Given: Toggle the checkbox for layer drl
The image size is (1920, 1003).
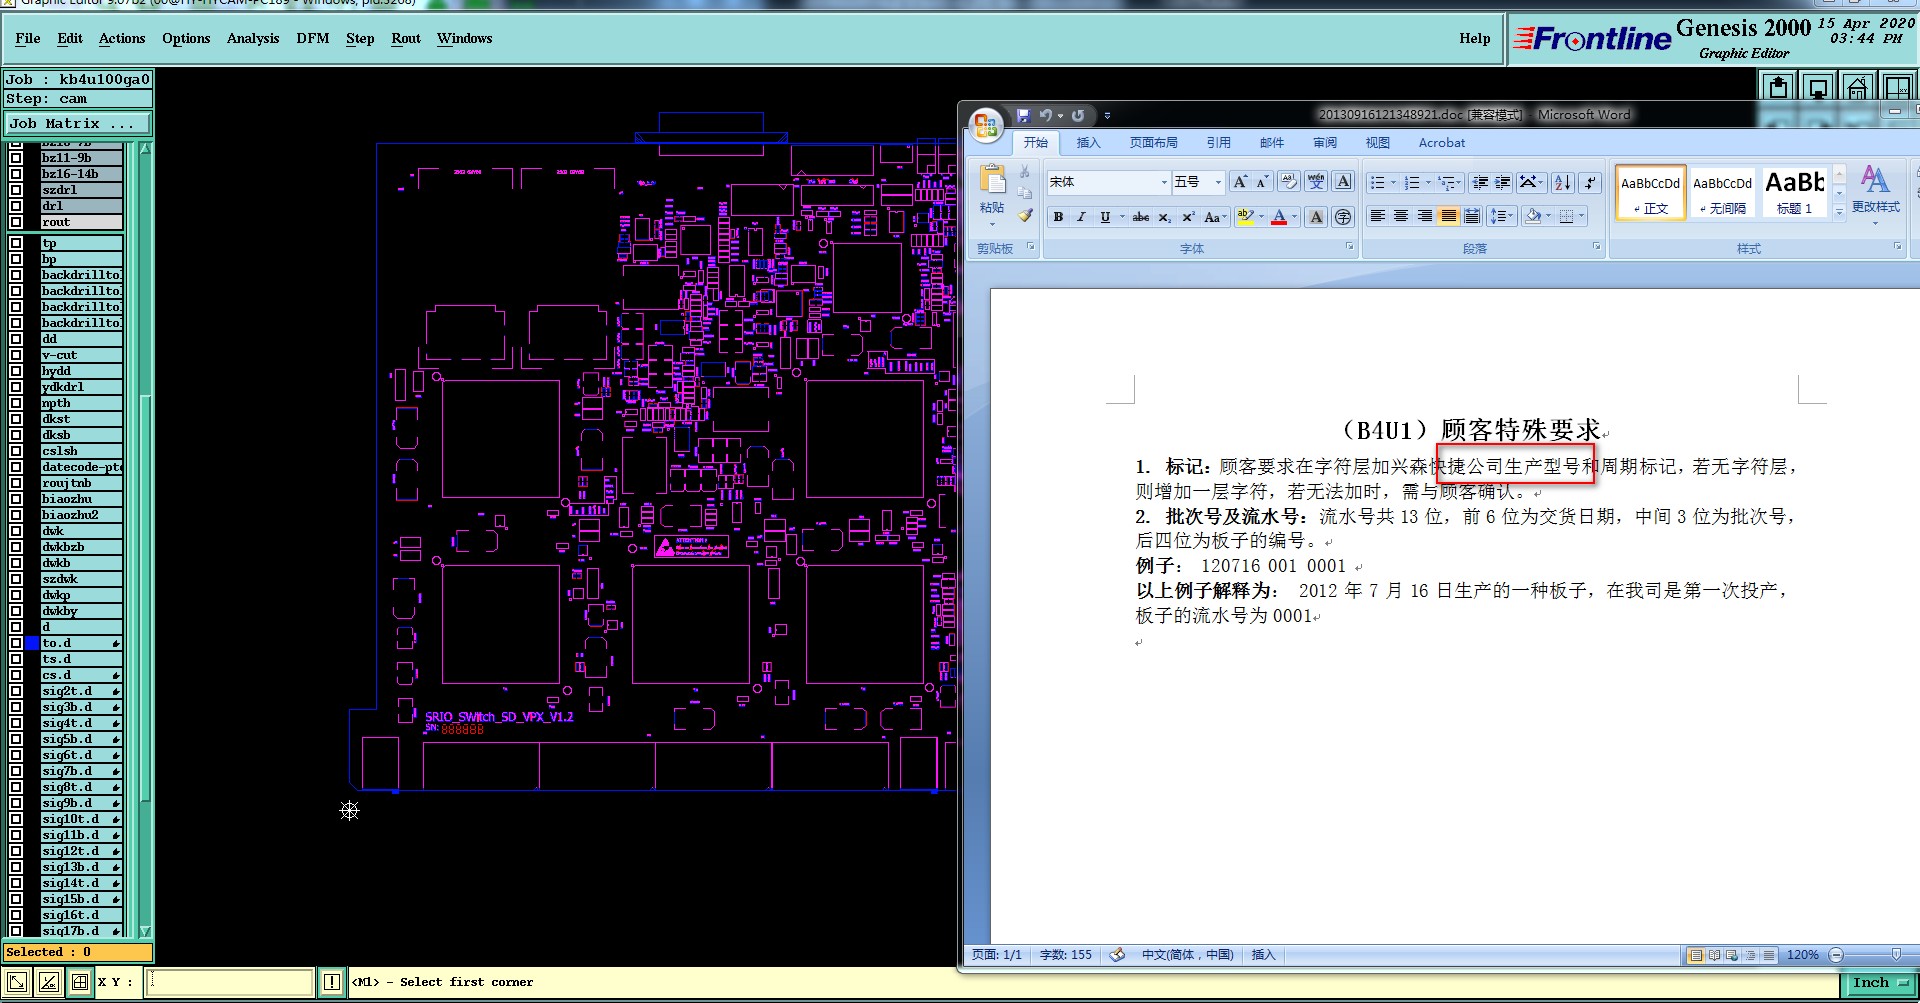Looking at the screenshot, I should point(16,206).
